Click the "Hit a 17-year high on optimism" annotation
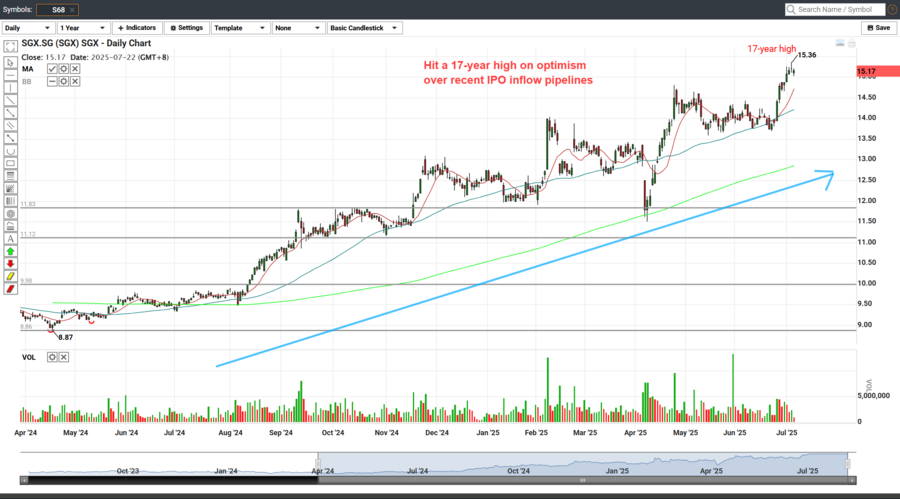Image resolution: width=900 pixels, height=499 pixels. point(505,65)
